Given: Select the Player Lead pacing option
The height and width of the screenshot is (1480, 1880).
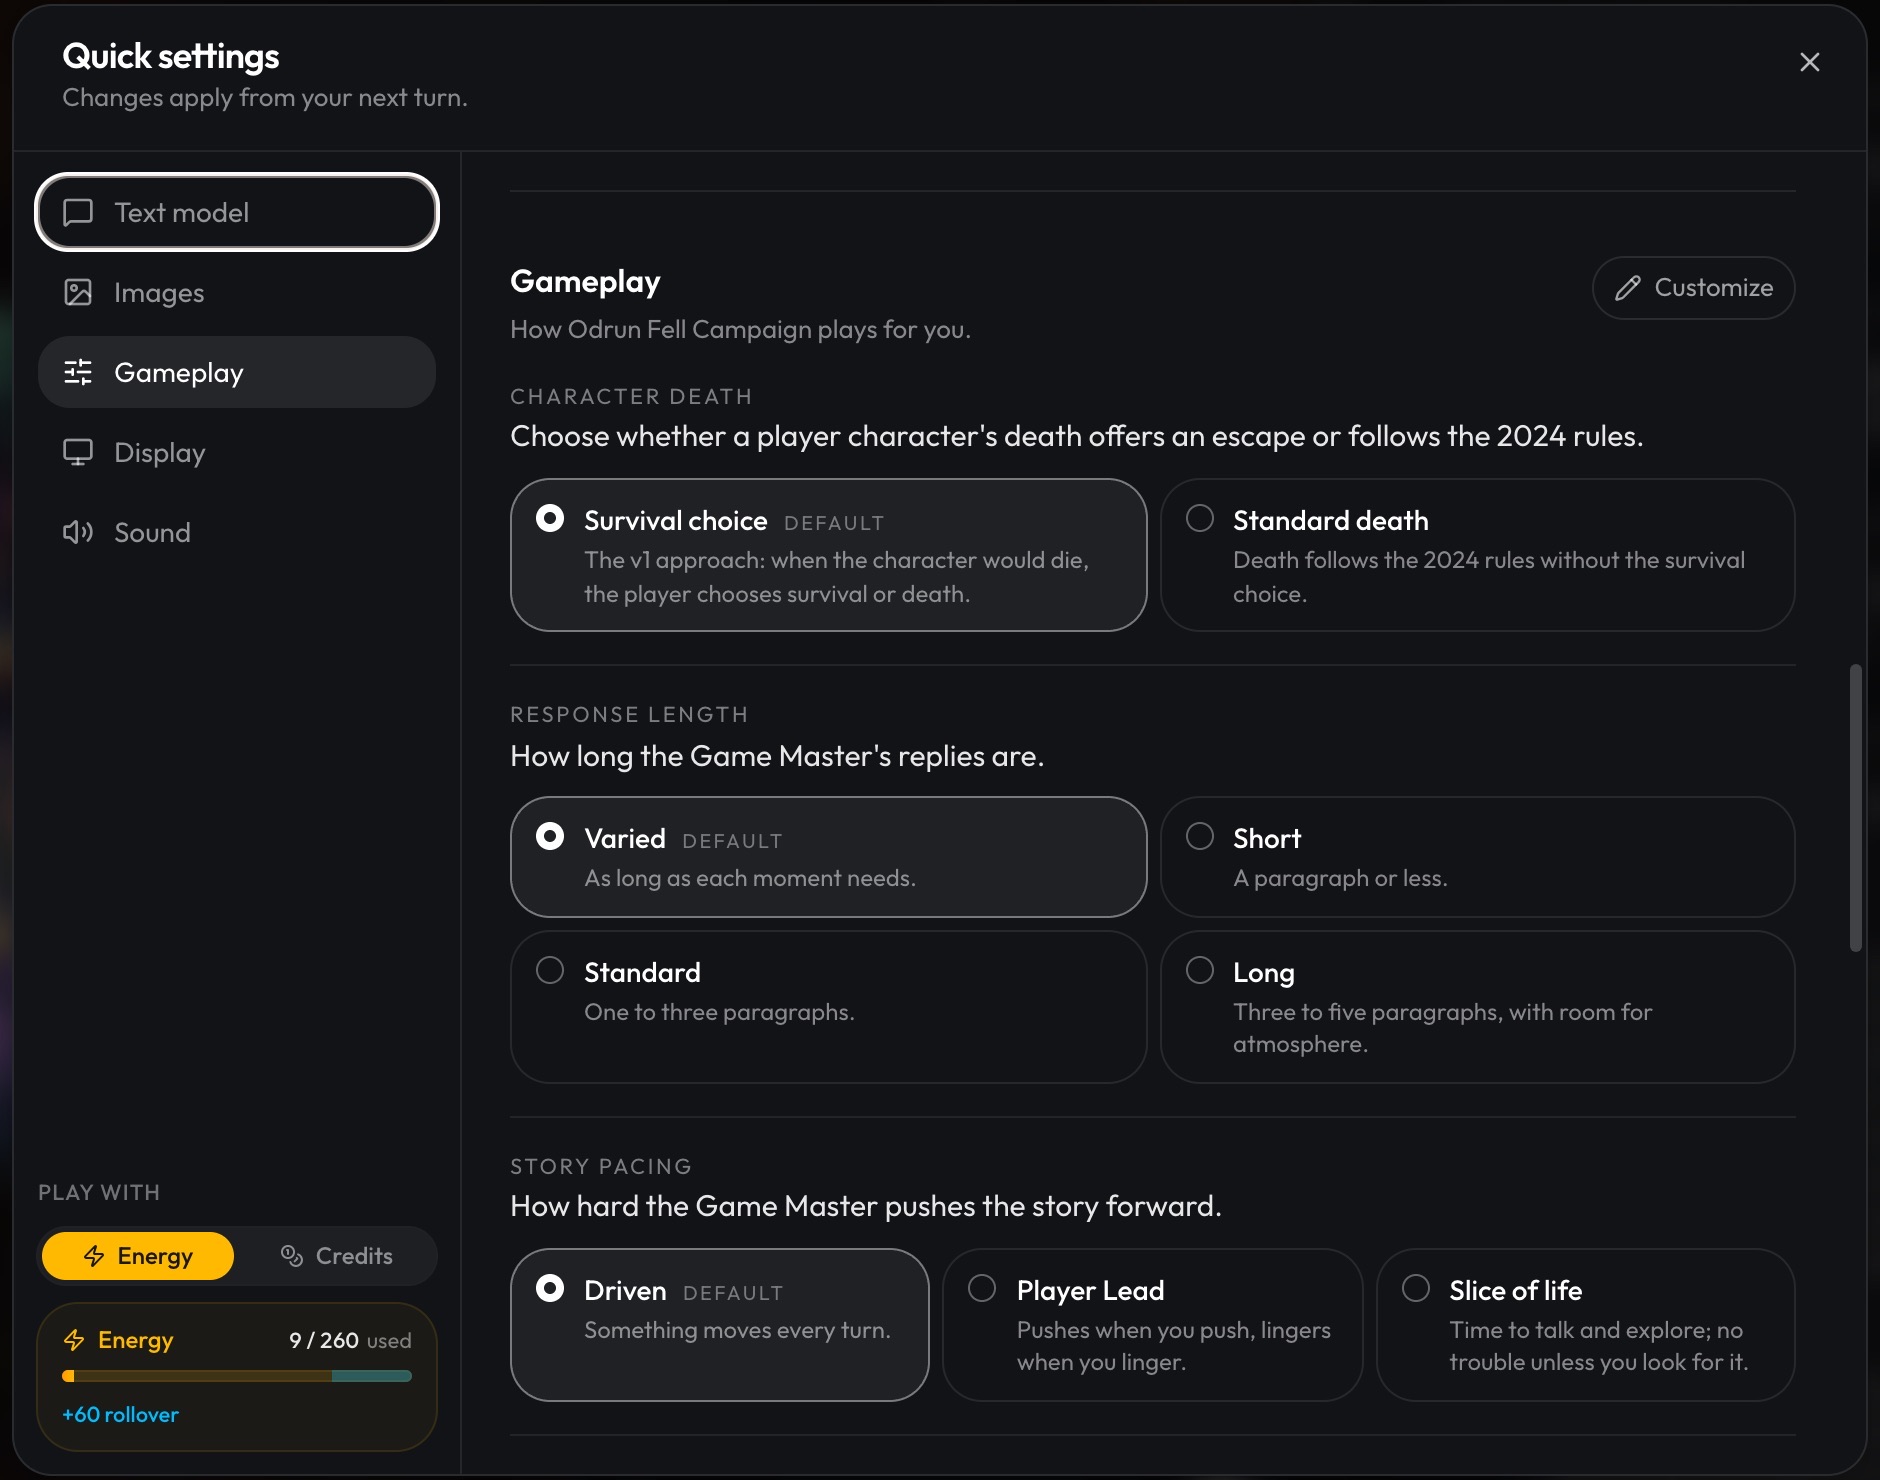Looking at the screenshot, I should [1152, 1325].
